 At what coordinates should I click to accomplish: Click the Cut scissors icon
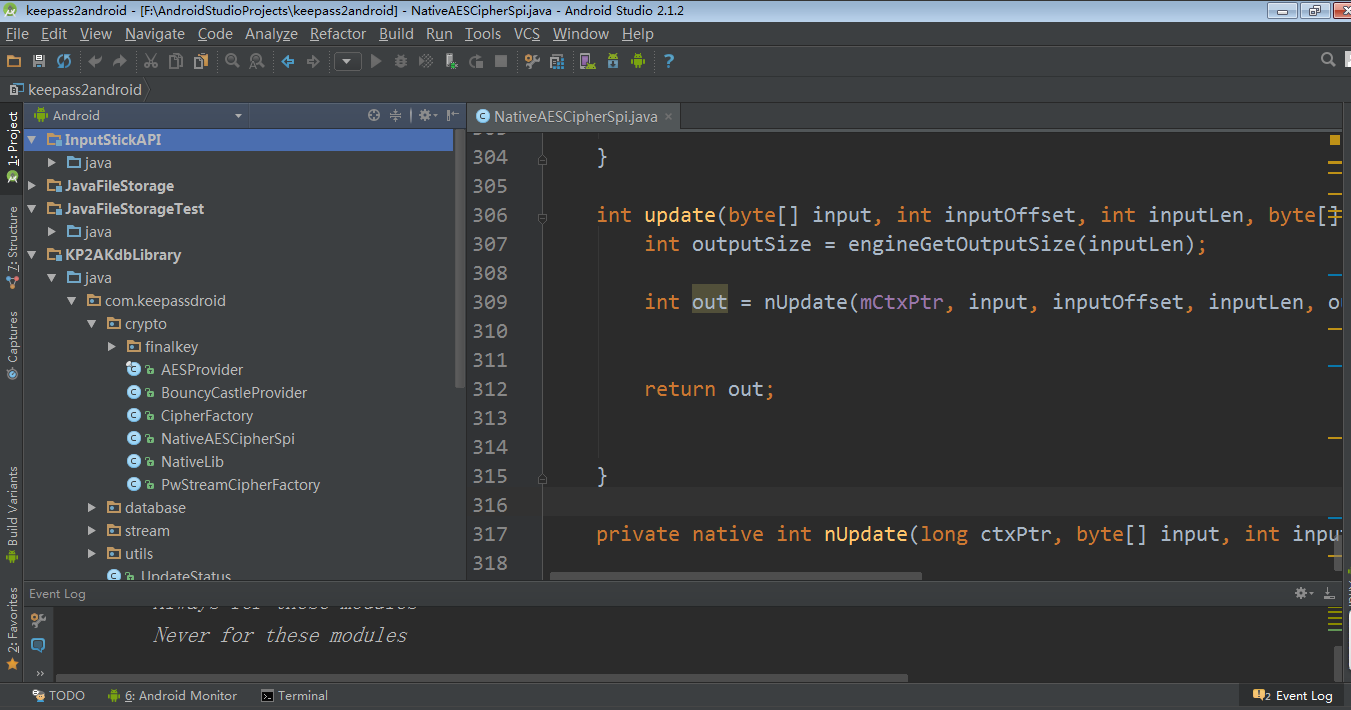pos(150,61)
